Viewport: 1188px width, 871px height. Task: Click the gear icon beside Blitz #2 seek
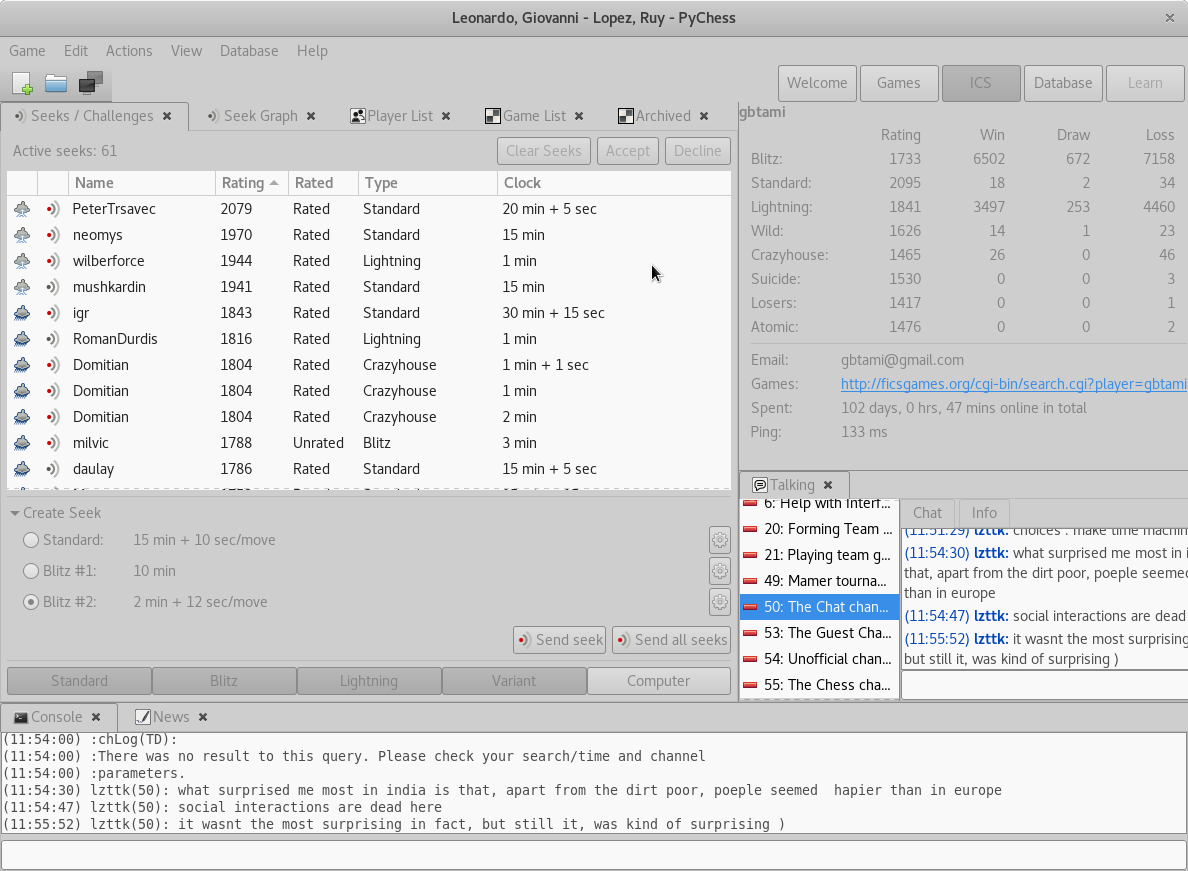[720, 601]
